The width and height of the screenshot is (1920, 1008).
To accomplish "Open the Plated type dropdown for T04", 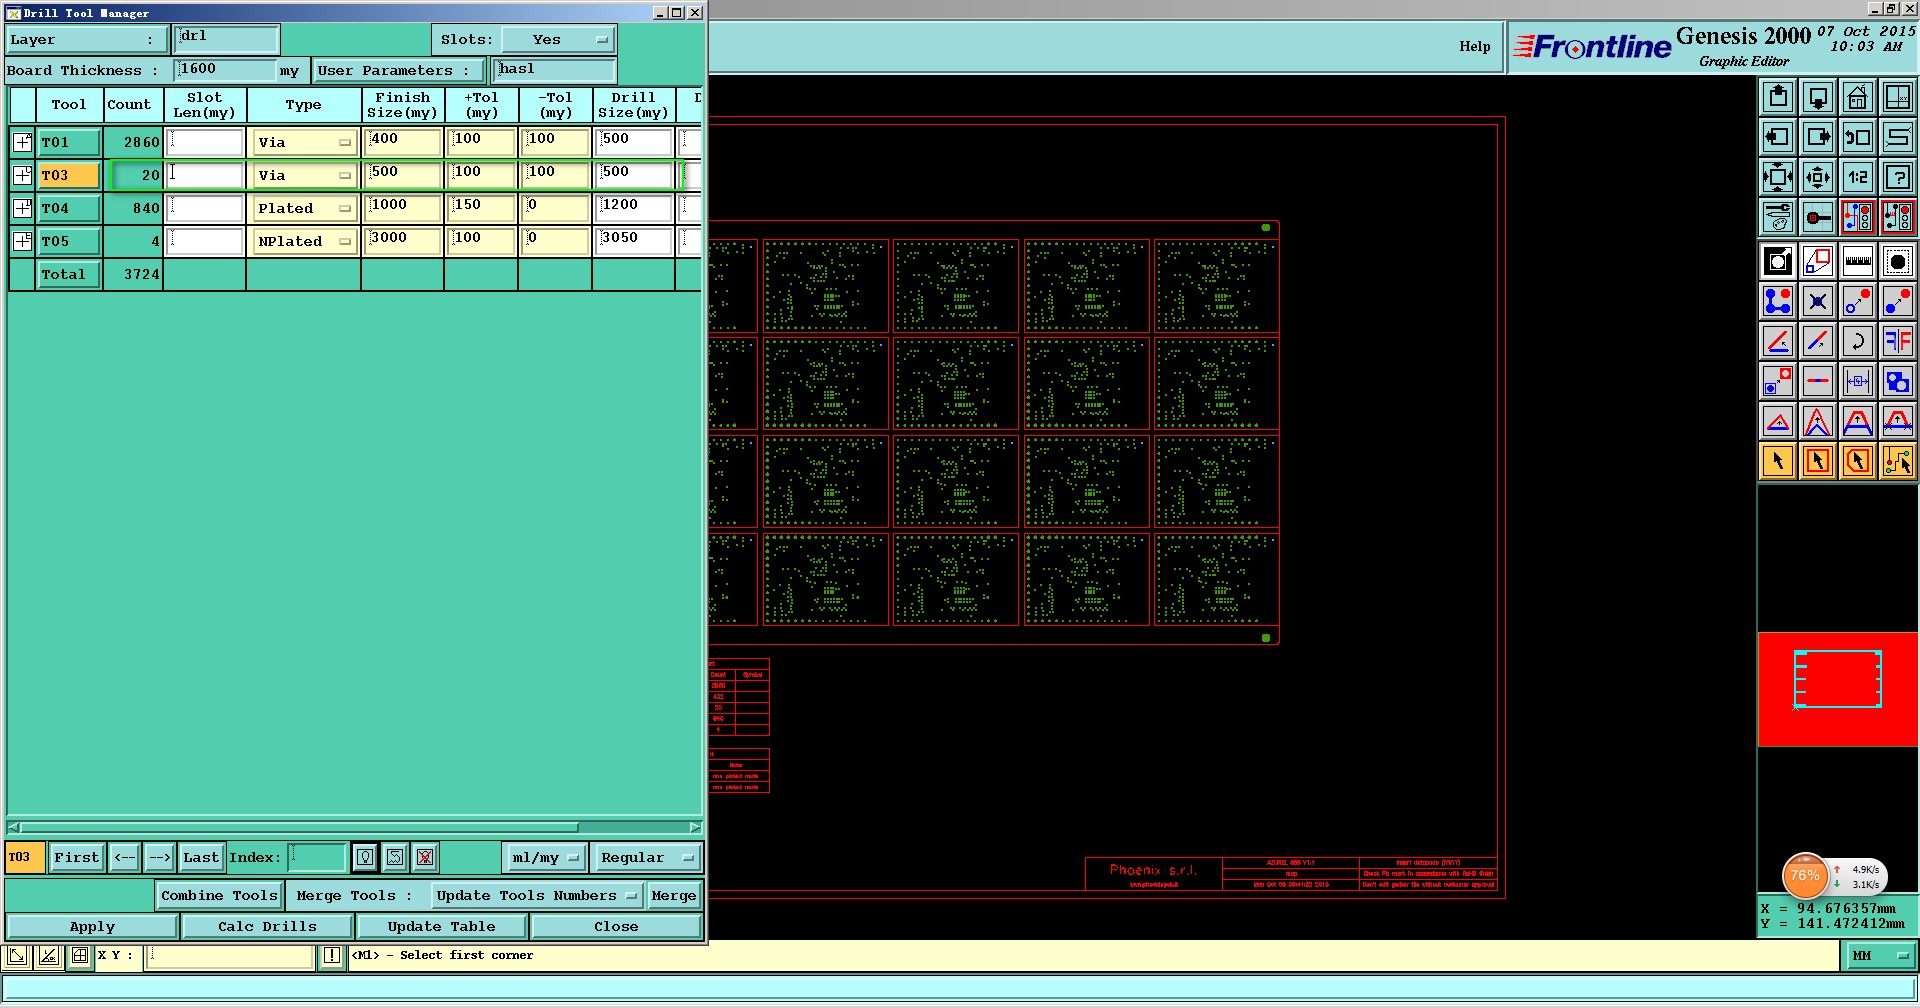I will click(x=305, y=208).
